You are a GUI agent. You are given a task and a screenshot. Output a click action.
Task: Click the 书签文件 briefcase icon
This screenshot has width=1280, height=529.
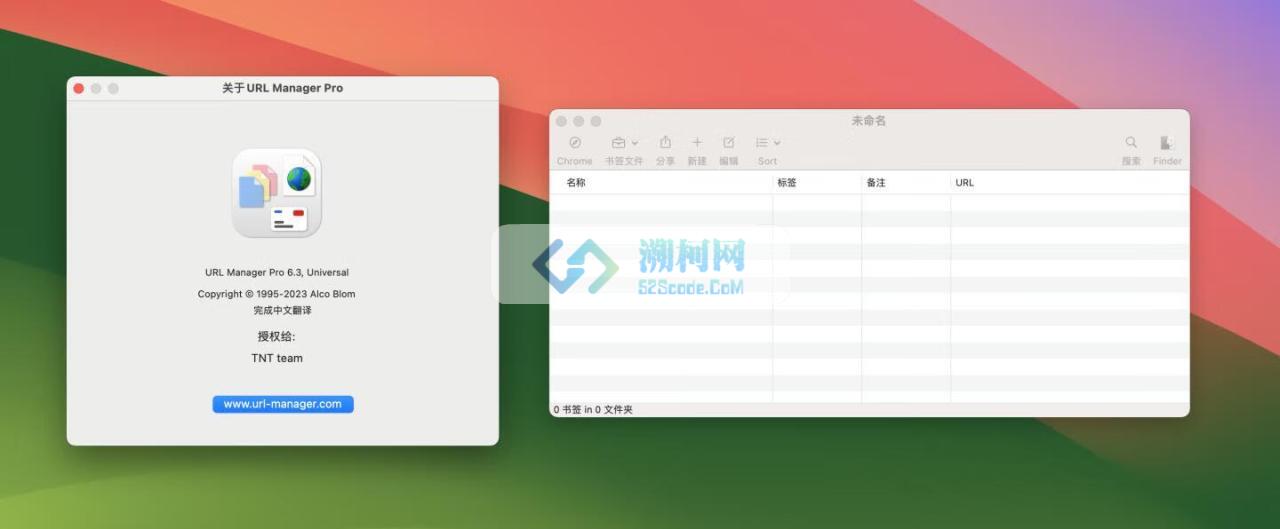click(619, 143)
